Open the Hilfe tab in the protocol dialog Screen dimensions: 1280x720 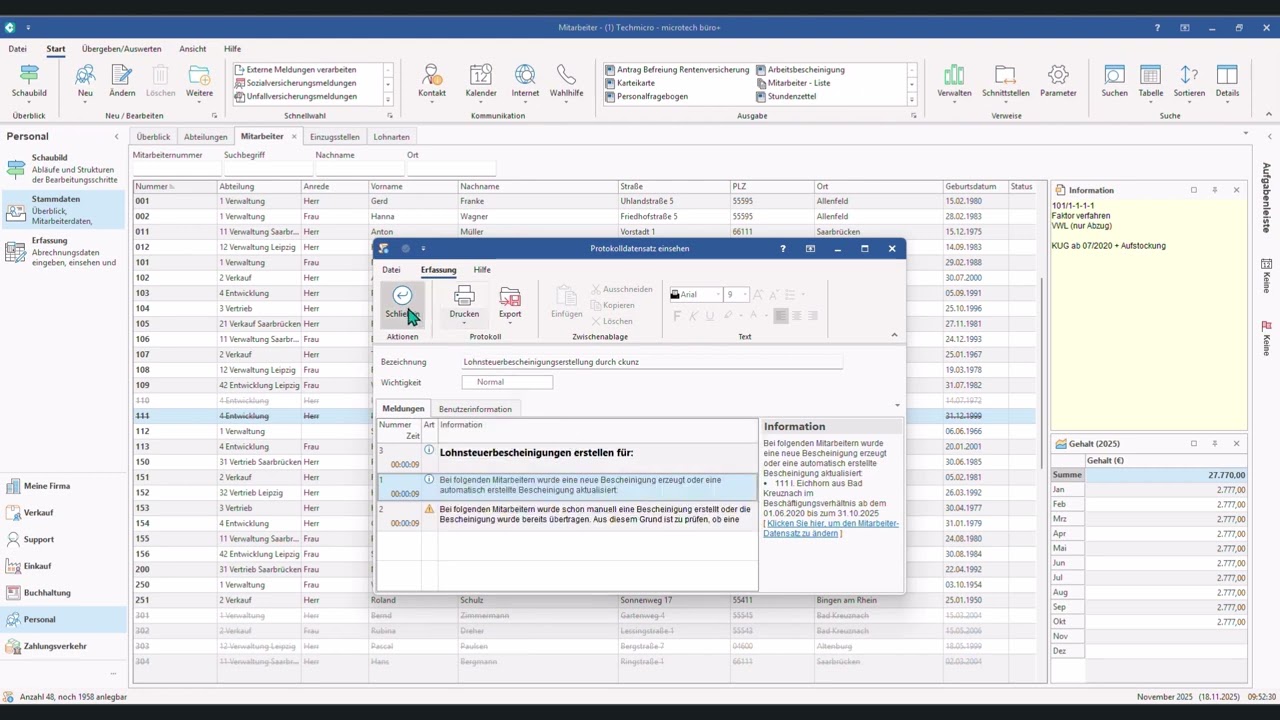(x=482, y=270)
